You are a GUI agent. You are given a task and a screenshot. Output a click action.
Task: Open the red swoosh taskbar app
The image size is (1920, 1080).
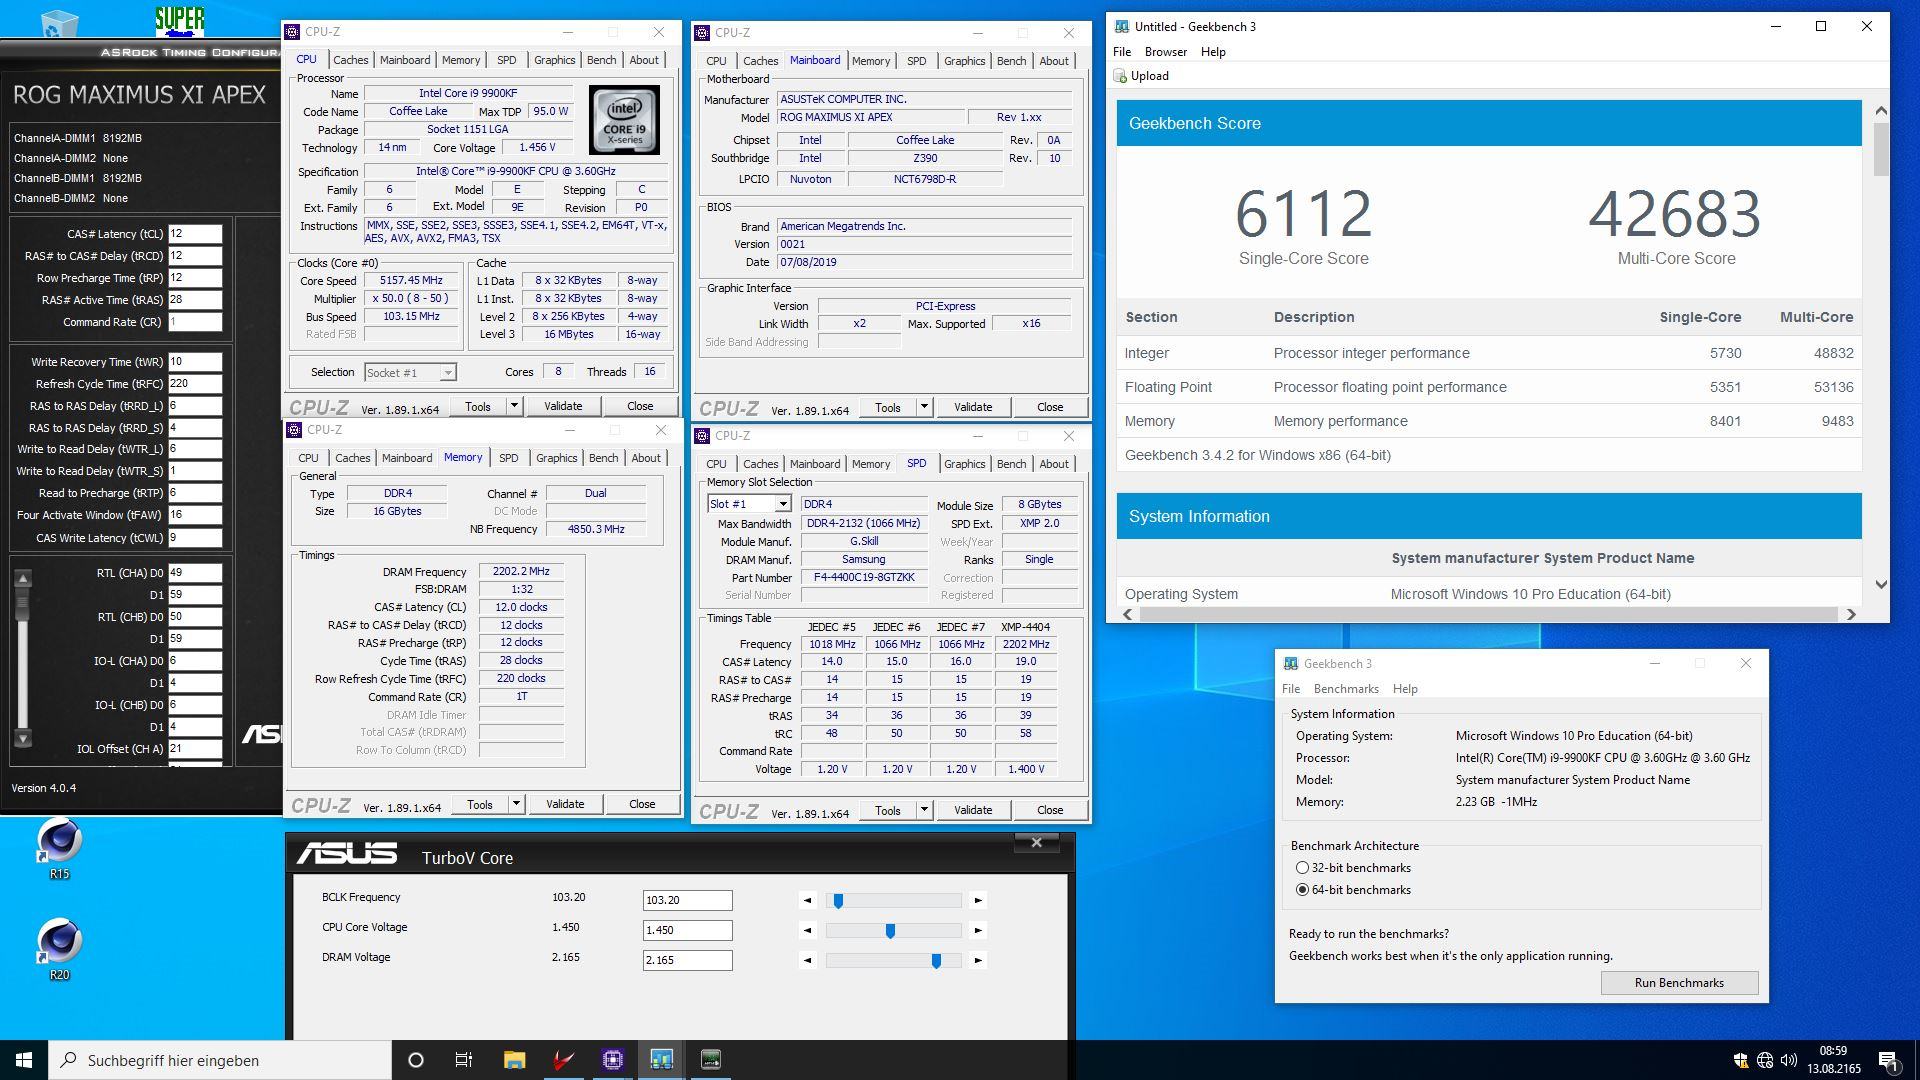pos(563,1060)
